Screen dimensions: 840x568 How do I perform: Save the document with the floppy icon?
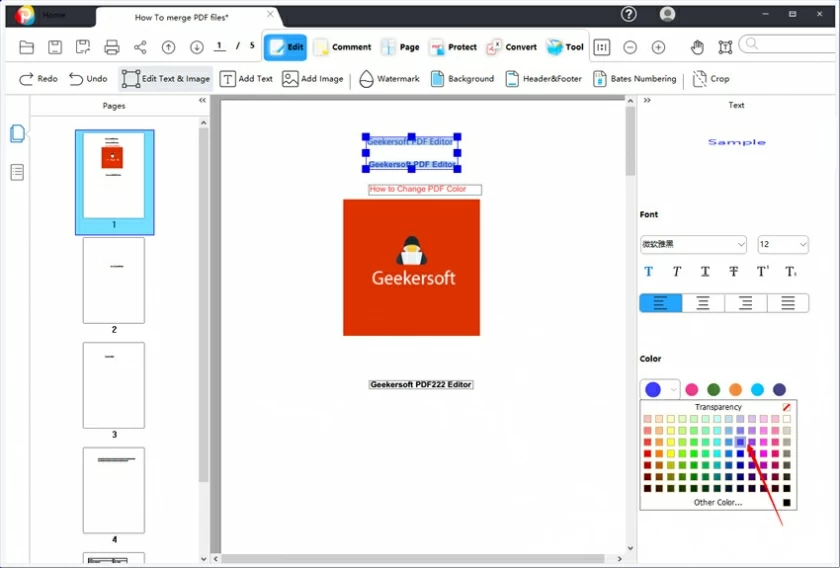(55, 47)
